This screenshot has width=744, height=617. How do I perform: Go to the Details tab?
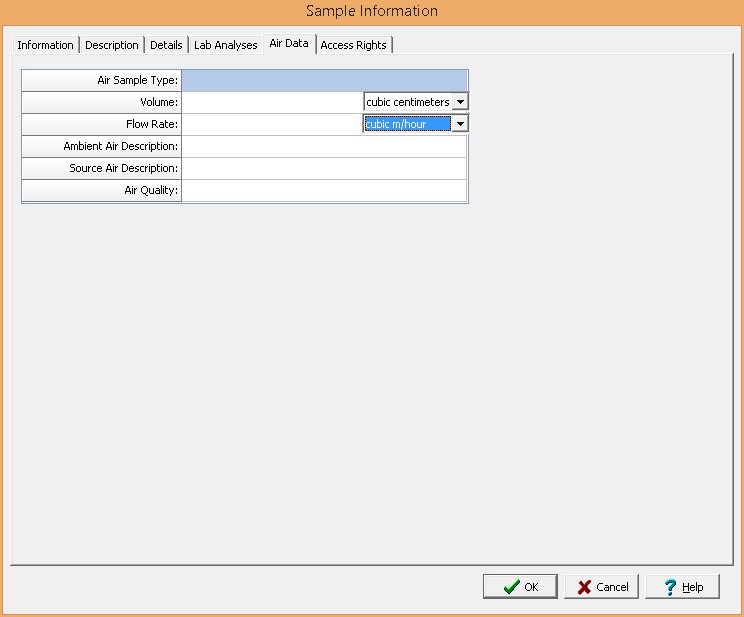(166, 45)
